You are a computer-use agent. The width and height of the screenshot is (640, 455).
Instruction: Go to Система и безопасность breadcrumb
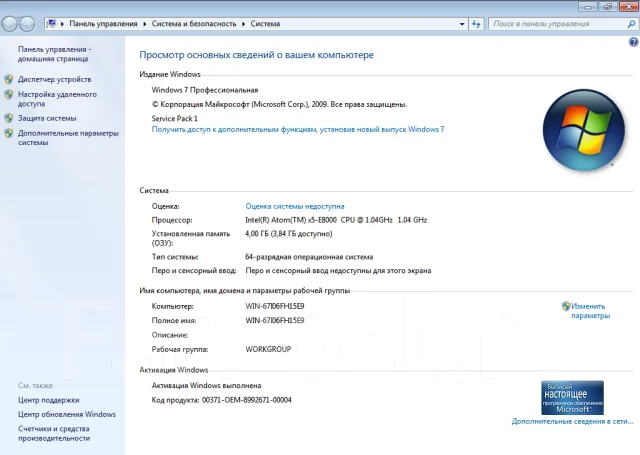click(x=194, y=24)
